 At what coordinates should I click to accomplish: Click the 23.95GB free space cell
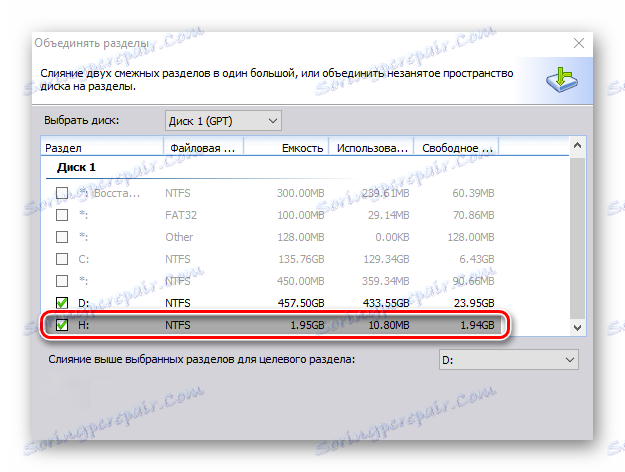(x=474, y=303)
